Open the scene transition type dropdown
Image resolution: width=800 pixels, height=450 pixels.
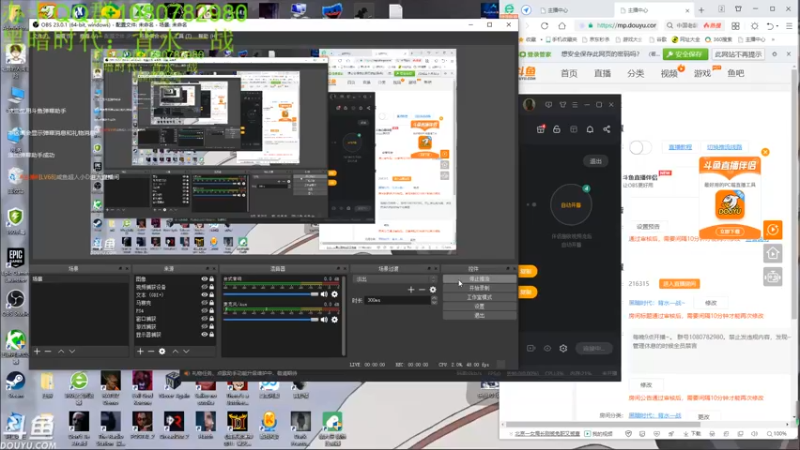(x=395, y=279)
